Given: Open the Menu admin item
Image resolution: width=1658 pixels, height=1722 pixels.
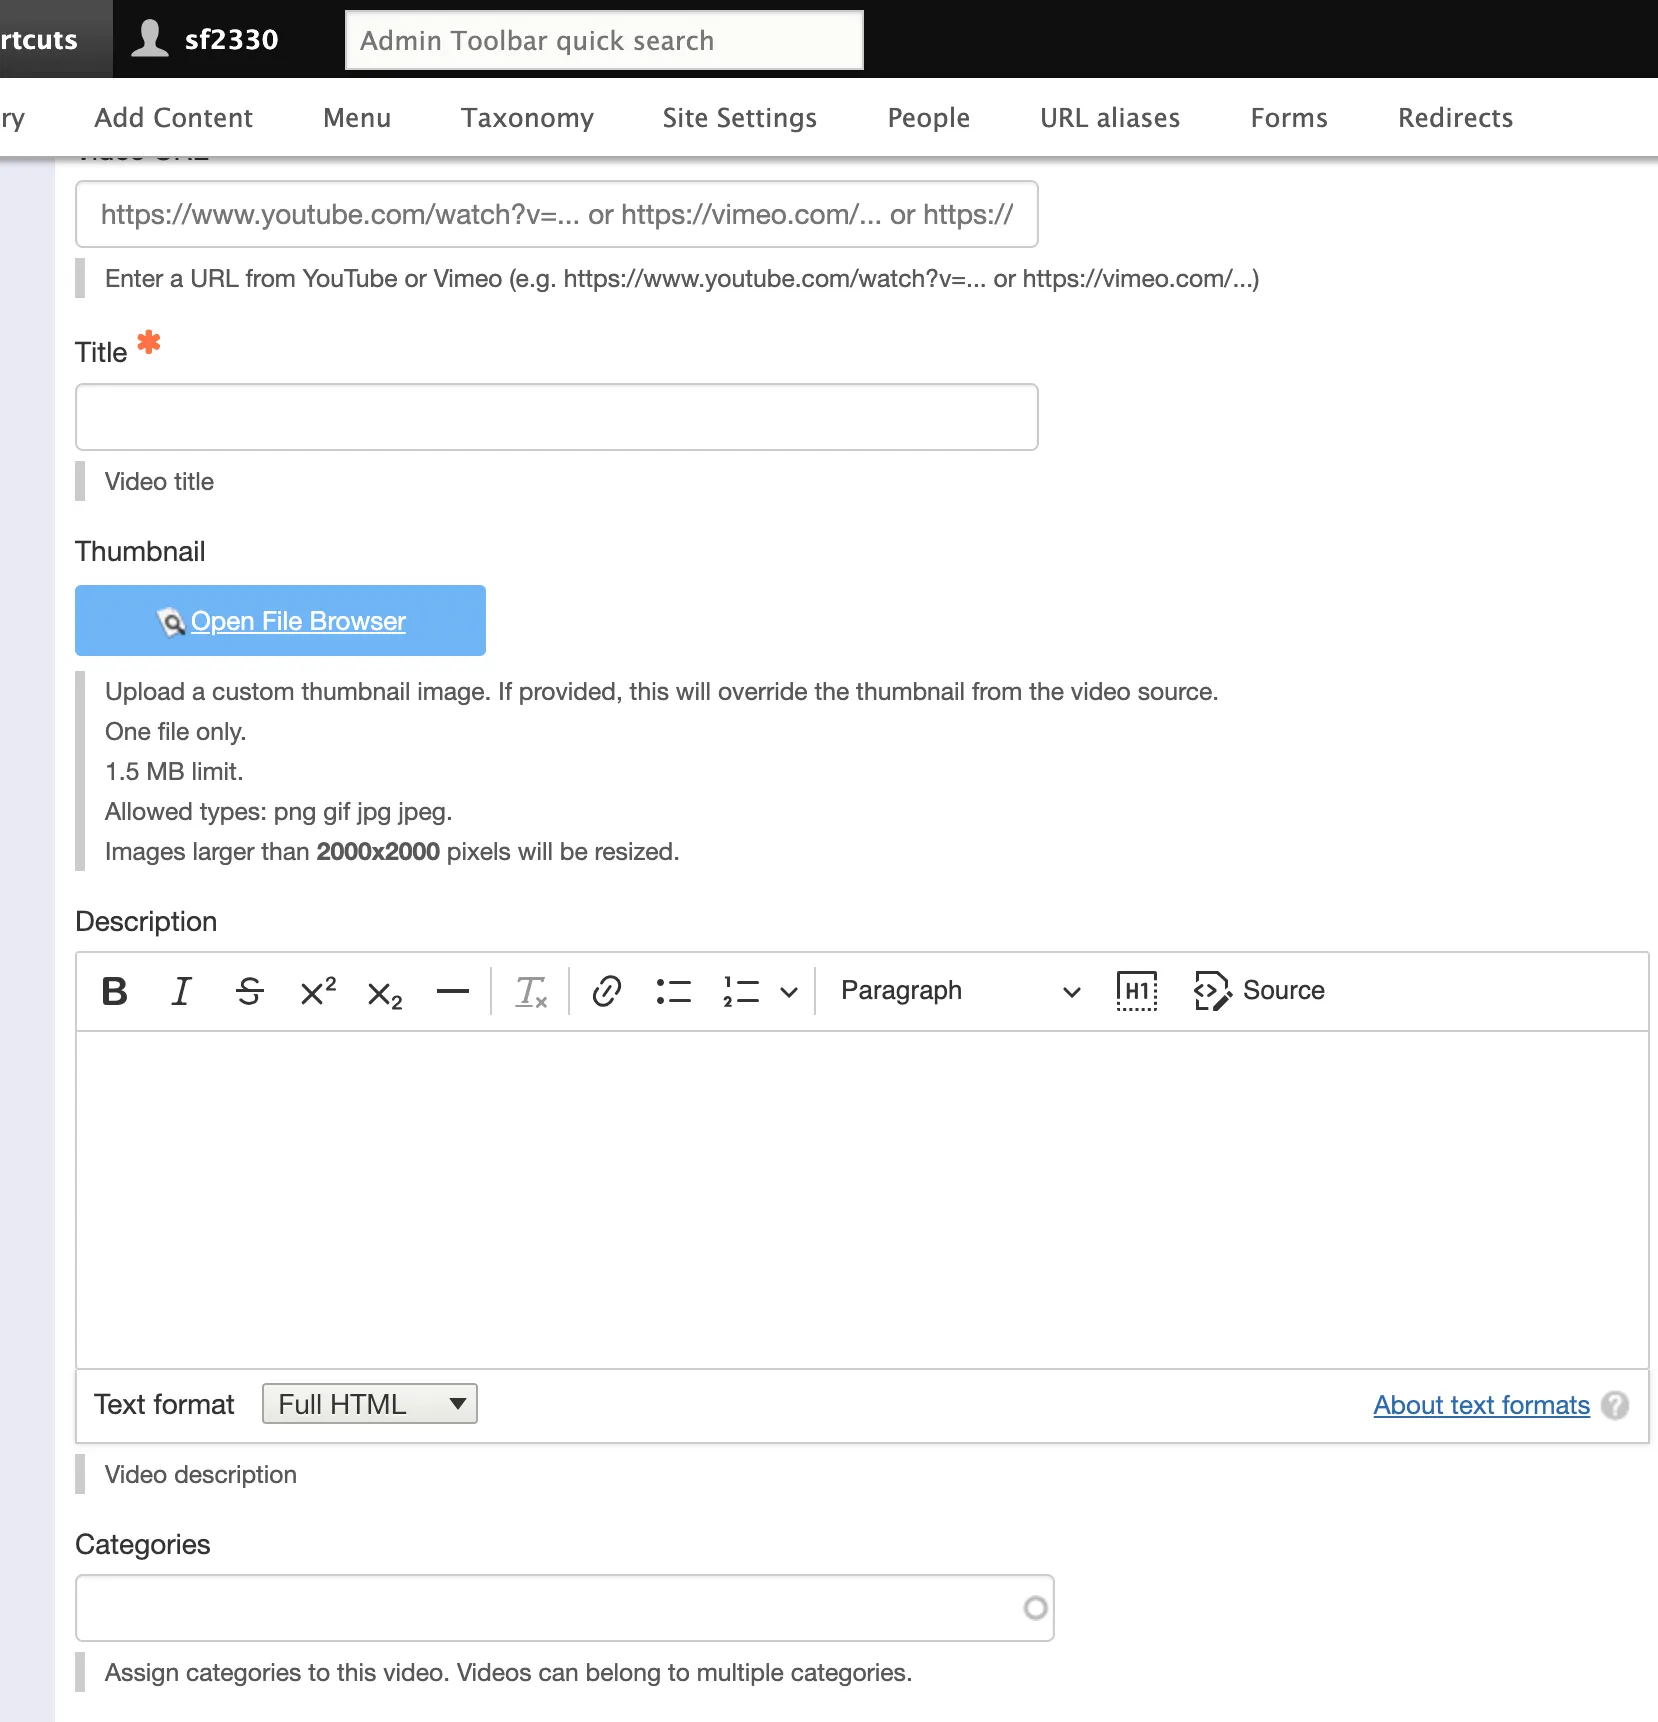Looking at the screenshot, I should coord(357,118).
